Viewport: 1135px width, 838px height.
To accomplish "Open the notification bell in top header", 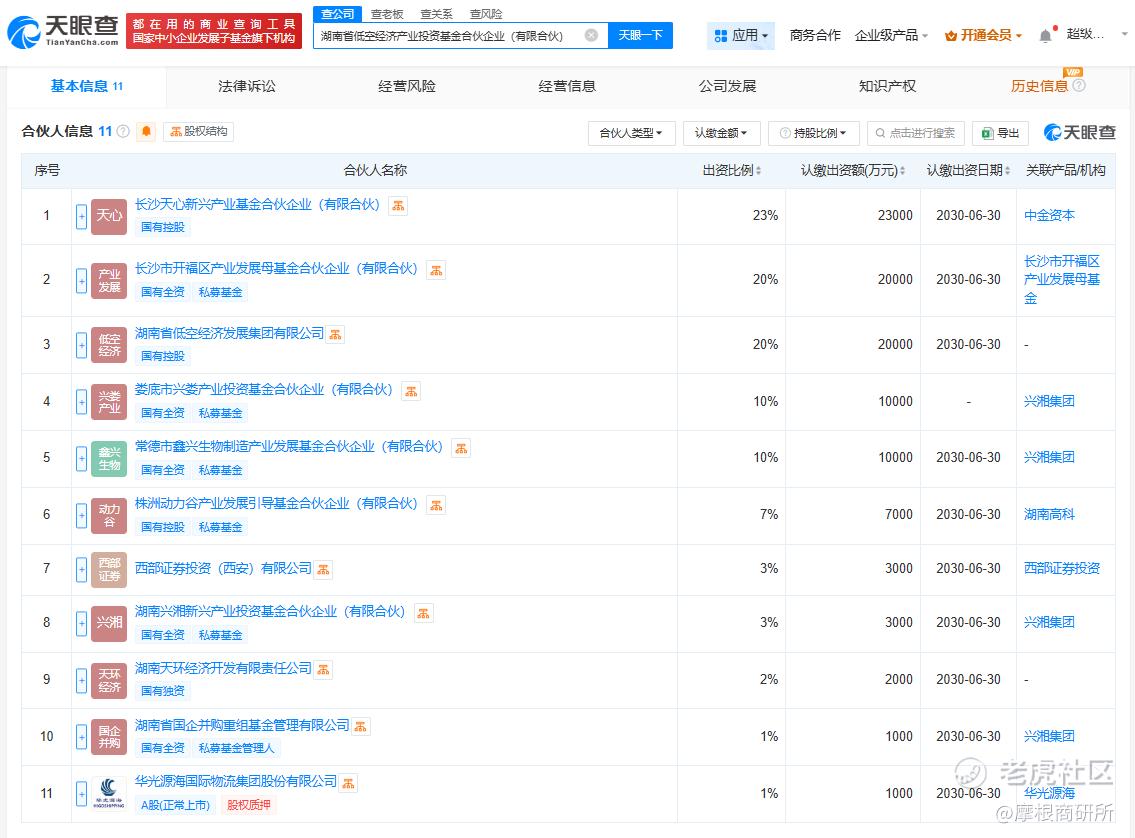I will click(1045, 35).
